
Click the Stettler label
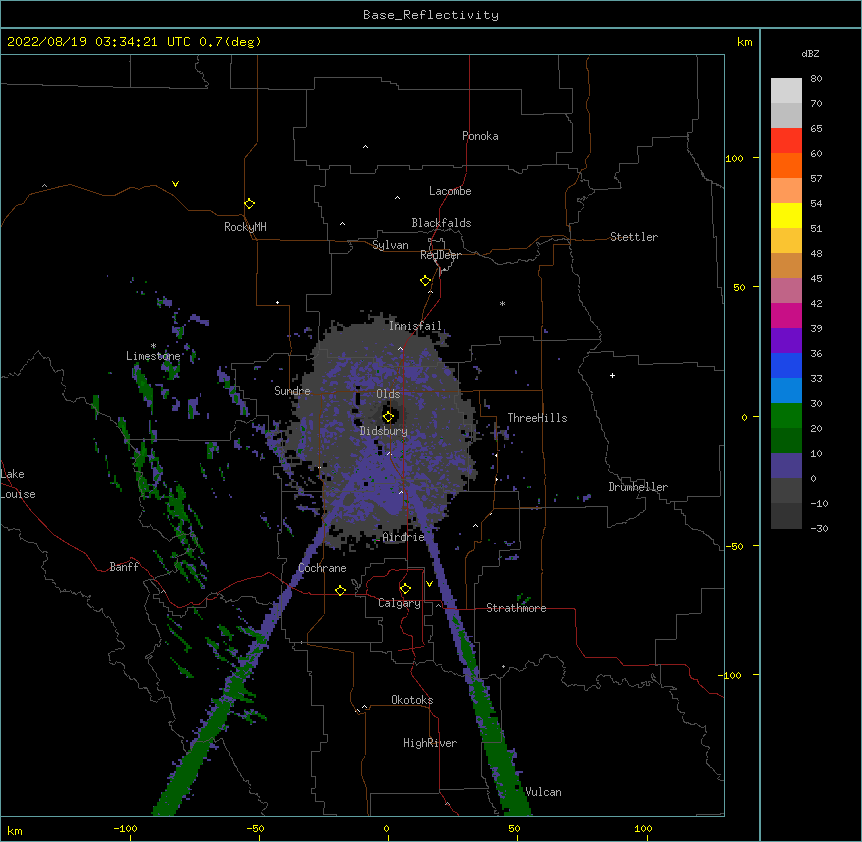click(634, 237)
